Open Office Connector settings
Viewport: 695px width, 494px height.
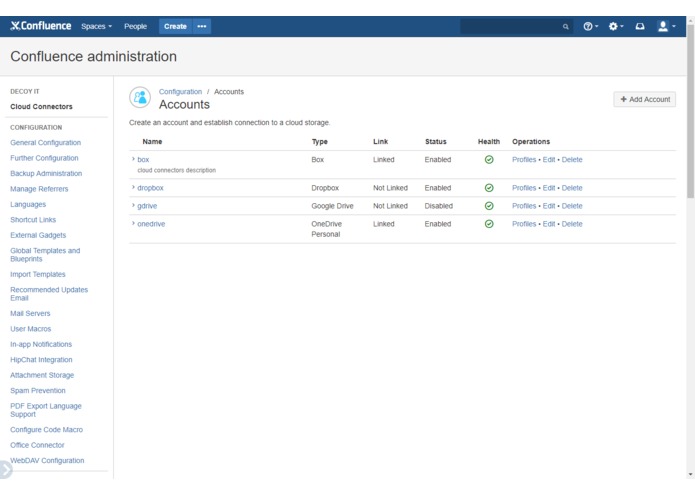[x=37, y=445]
